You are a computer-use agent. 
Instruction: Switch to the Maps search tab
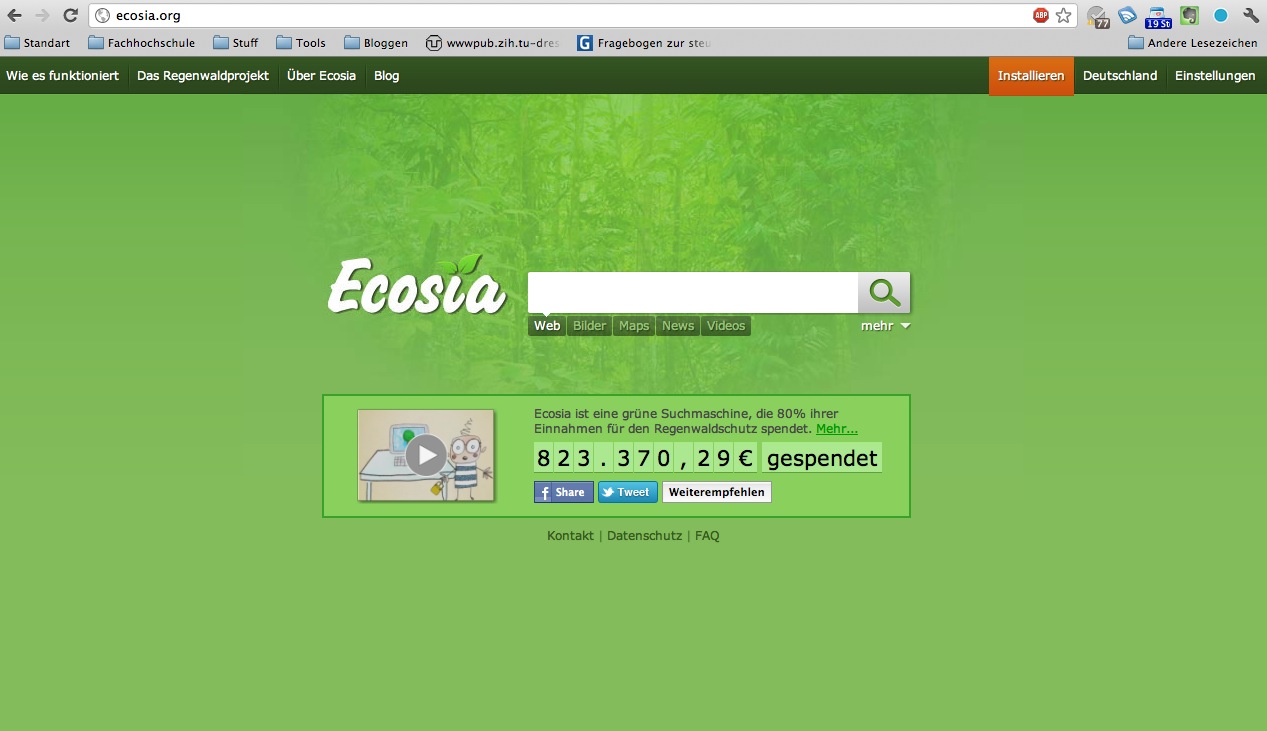634,326
